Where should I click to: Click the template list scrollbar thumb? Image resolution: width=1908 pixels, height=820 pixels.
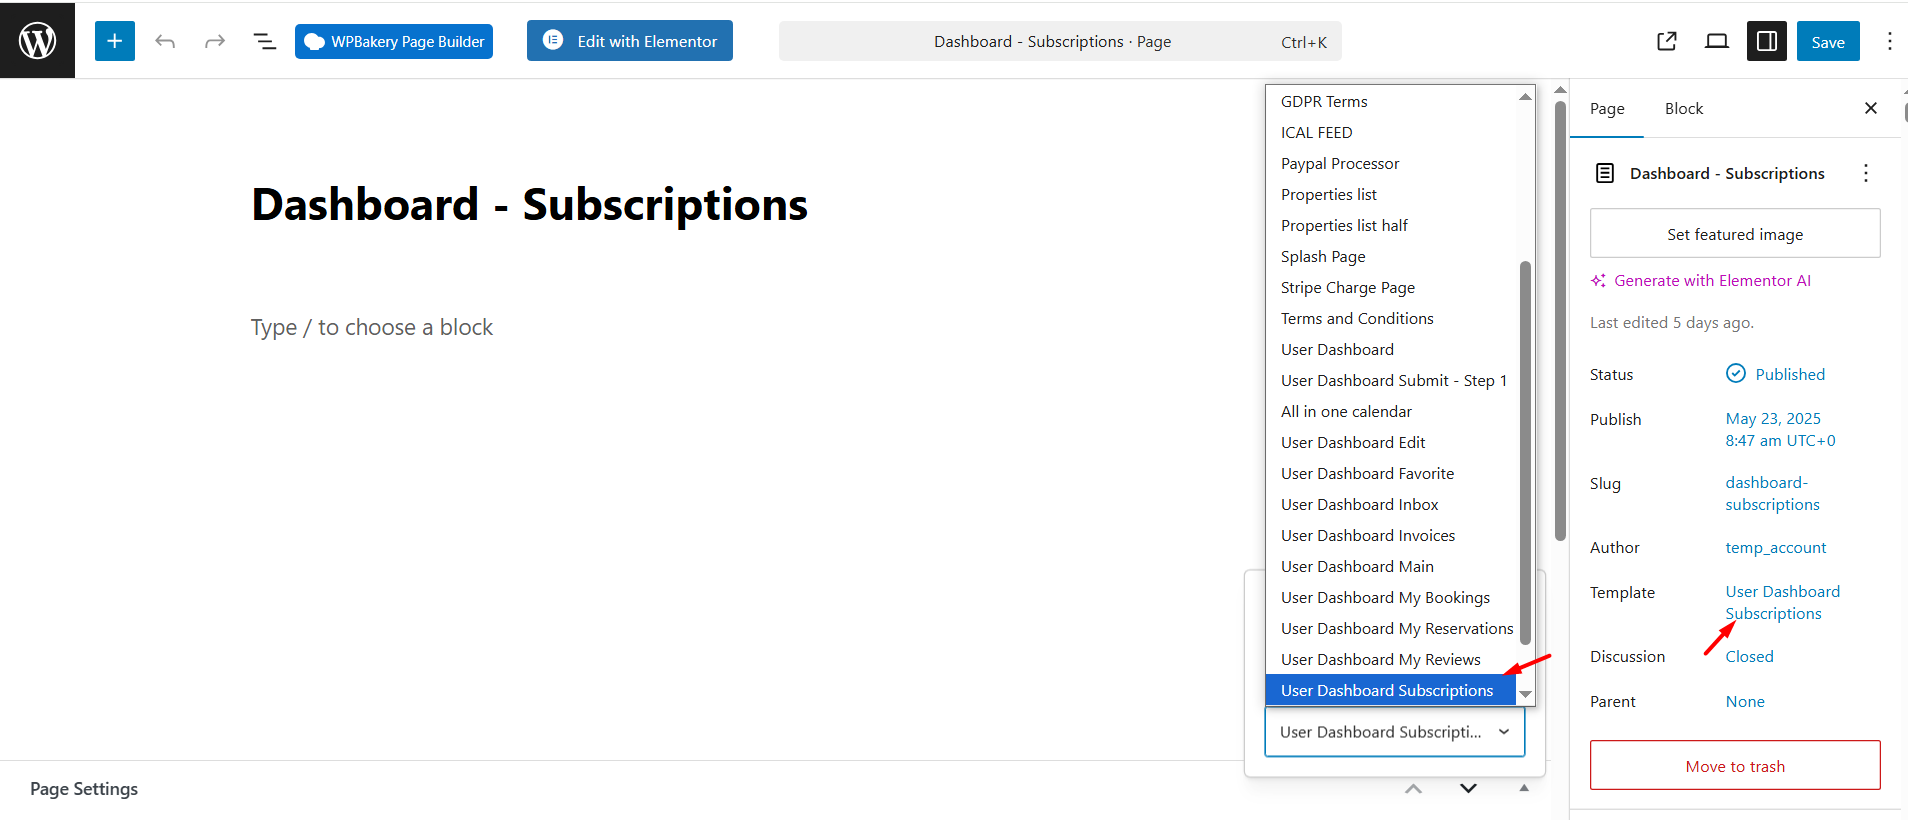(1525, 450)
